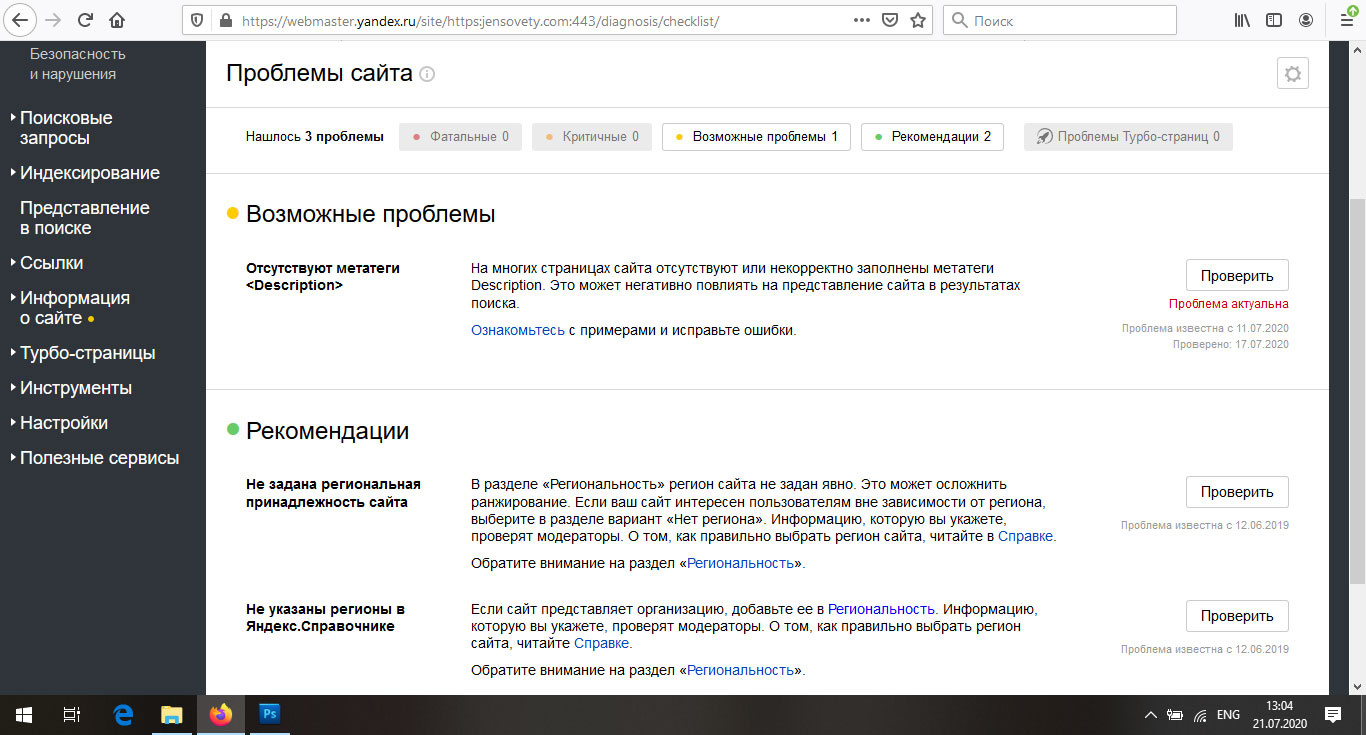This screenshot has width=1366, height=735.
Task: Open Региональность link under региональная принадлежность
Action: (741, 563)
